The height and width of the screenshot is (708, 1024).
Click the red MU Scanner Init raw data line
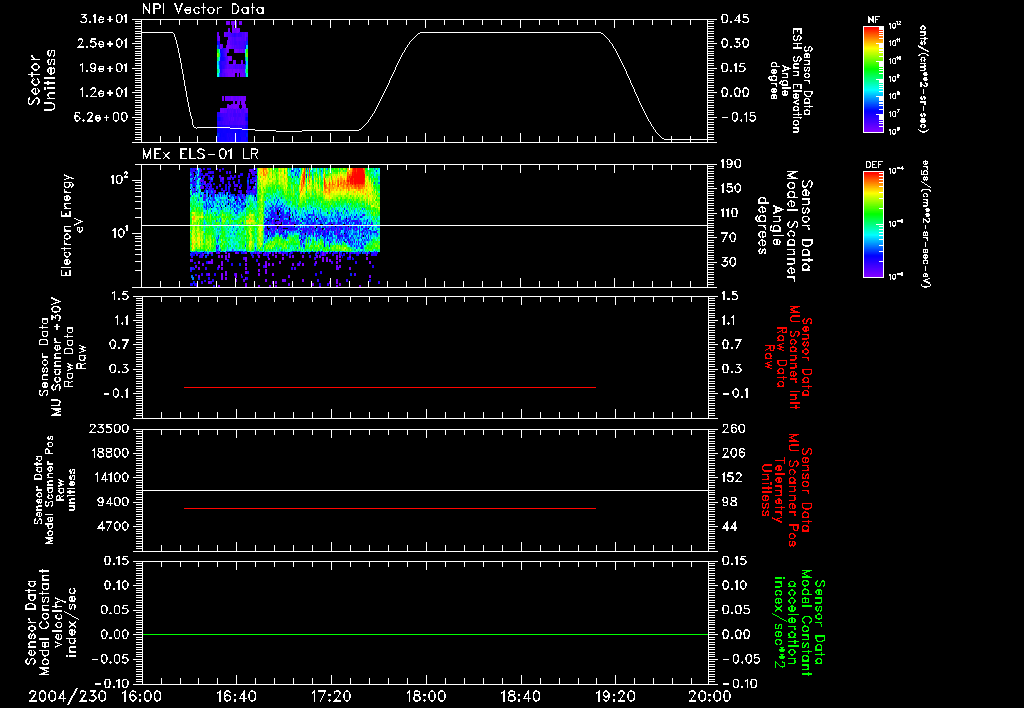[390, 387]
